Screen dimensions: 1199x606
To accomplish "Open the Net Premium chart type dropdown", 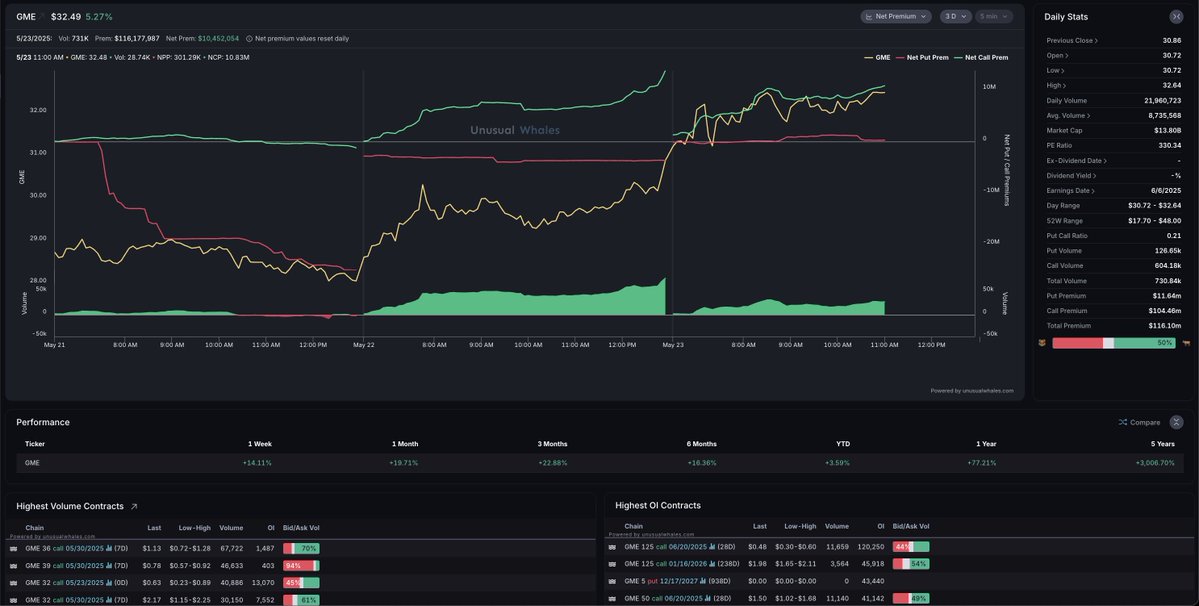I will pyautogui.click(x=895, y=16).
